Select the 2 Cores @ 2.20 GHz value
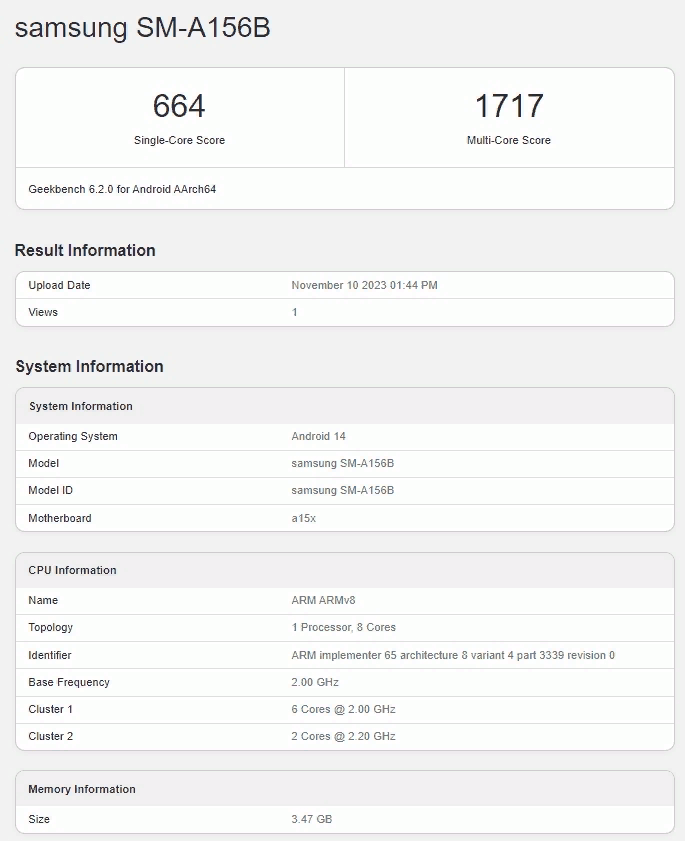685x841 pixels. click(344, 736)
